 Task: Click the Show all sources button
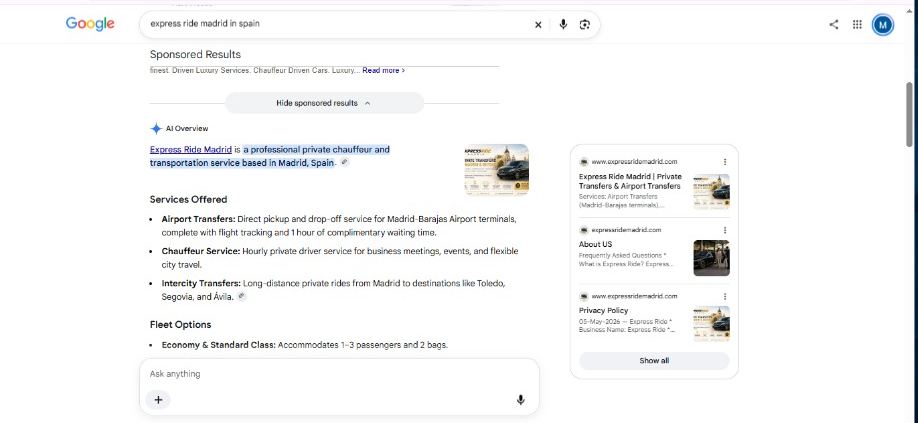click(654, 361)
